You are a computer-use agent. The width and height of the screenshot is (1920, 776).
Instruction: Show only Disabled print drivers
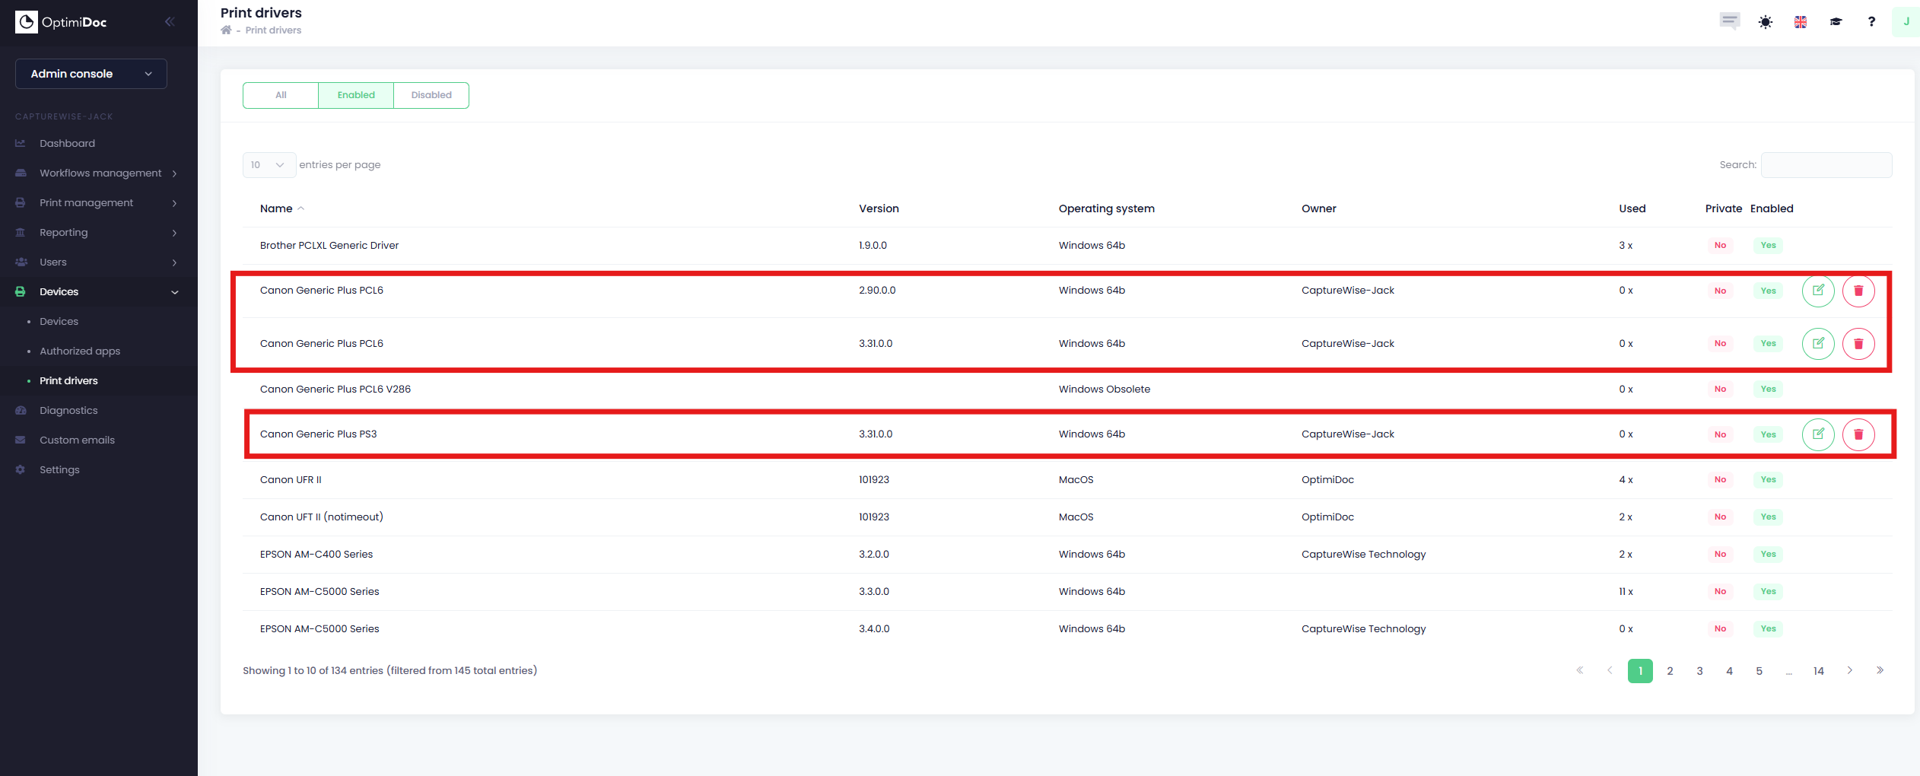[x=431, y=95]
